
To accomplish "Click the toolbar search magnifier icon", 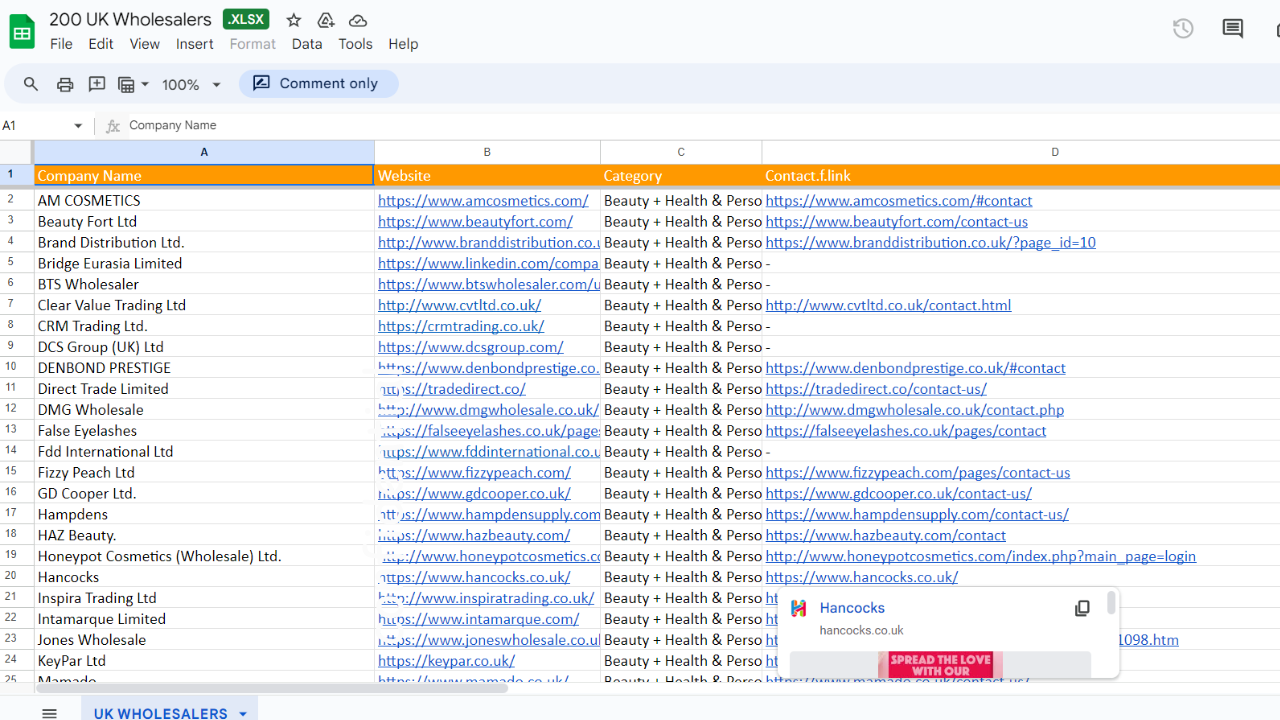I will [x=31, y=84].
